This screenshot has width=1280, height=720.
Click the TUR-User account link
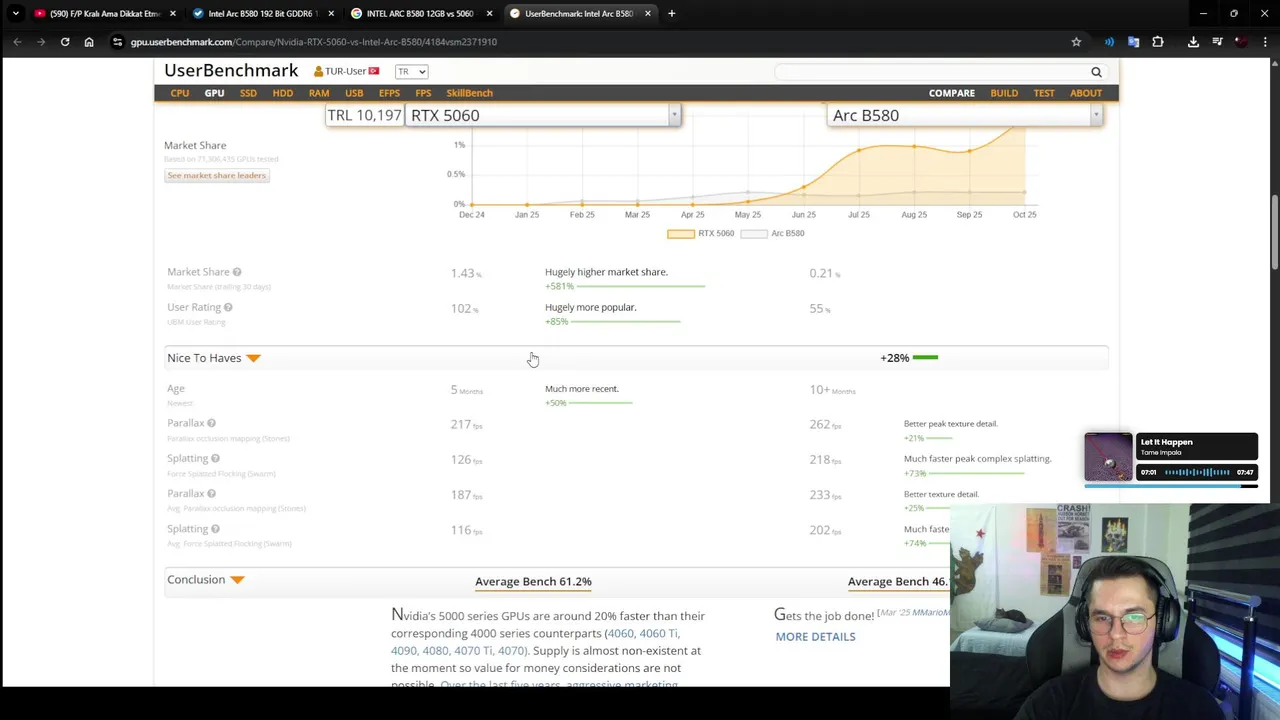345,72
